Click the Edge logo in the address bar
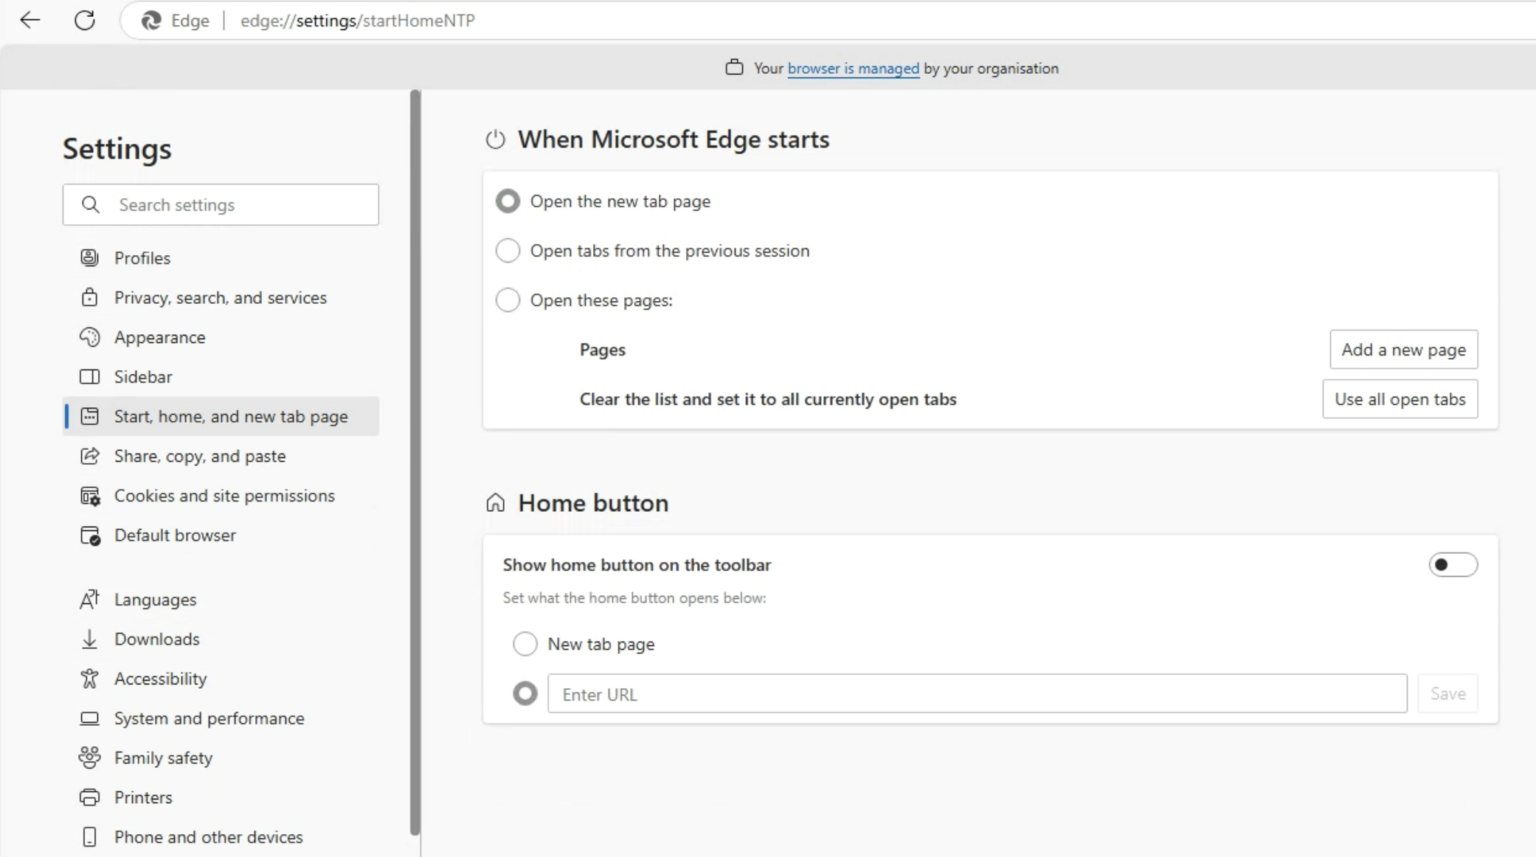1536x857 pixels. pos(151,20)
